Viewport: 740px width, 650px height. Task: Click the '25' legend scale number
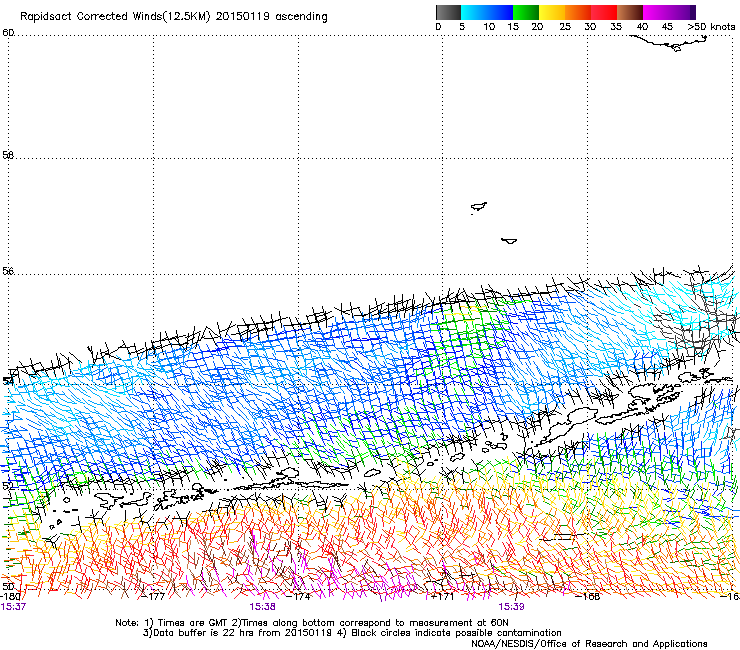[565, 27]
